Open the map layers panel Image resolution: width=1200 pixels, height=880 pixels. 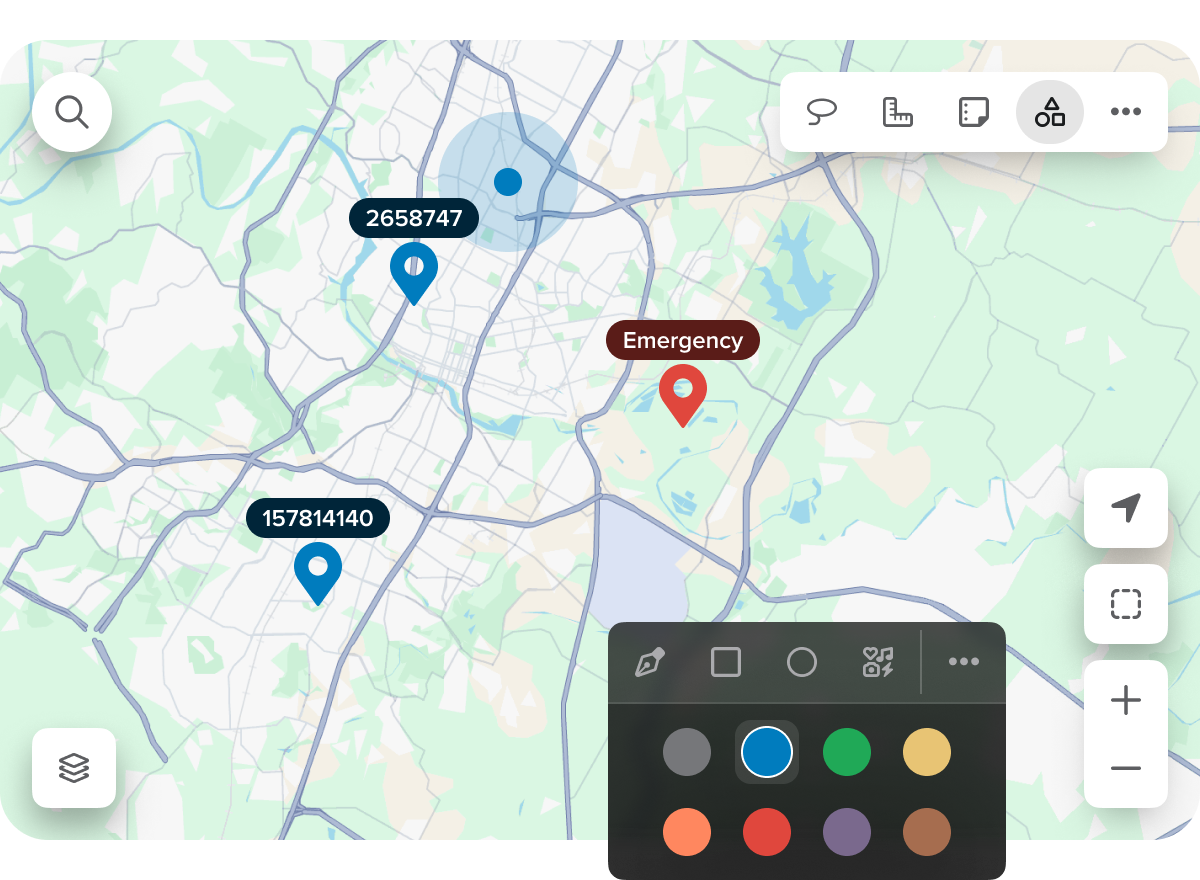(74, 768)
